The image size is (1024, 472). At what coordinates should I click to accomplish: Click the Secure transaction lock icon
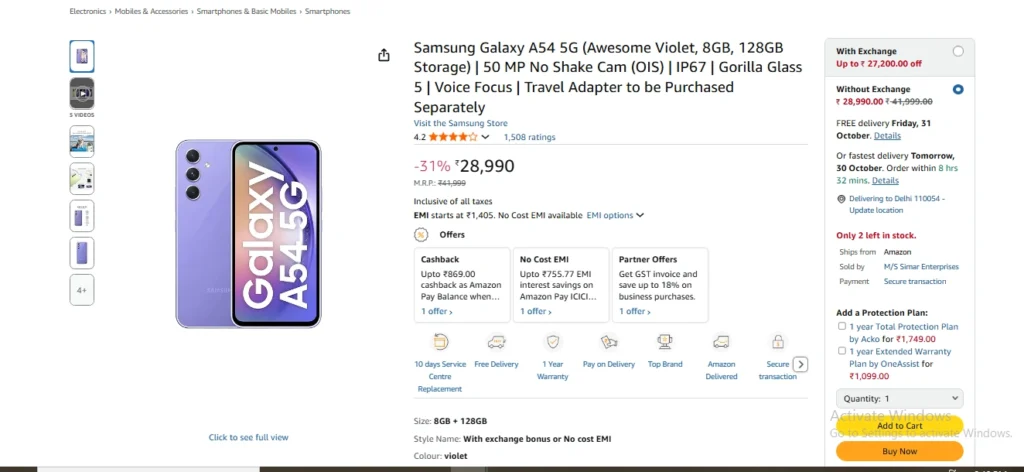[x=777, y=342]
